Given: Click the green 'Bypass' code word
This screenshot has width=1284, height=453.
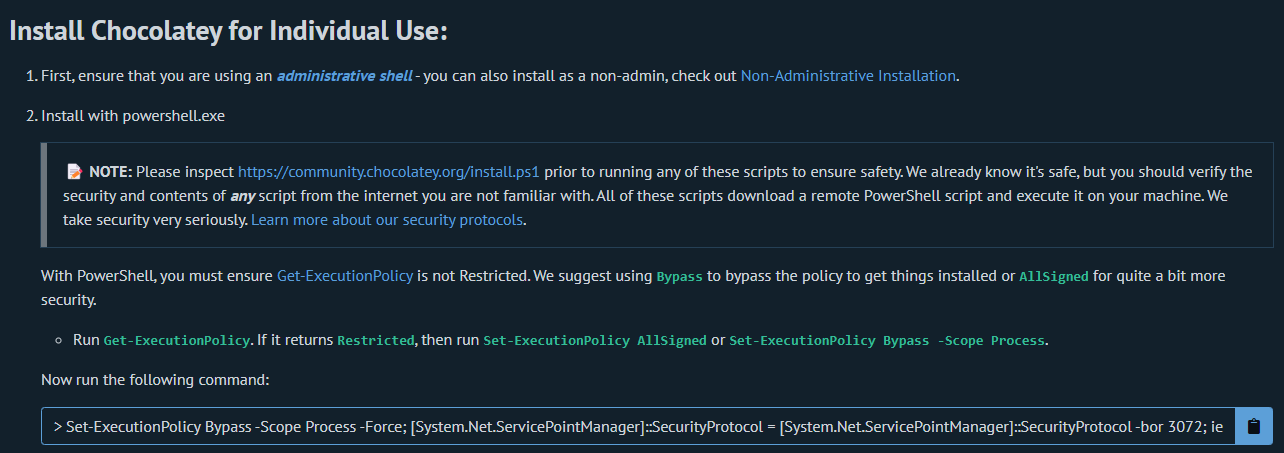Looking at the screenshot, I should point(680,276).
